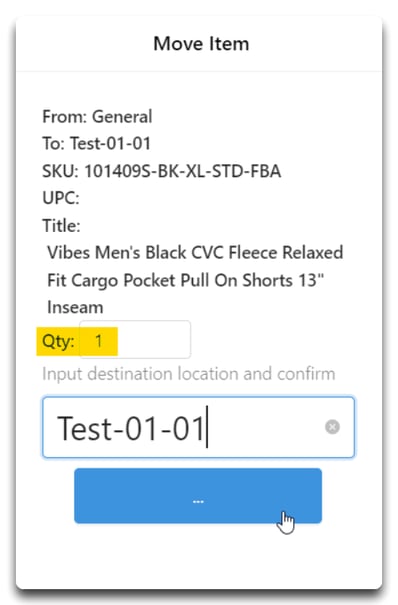Place cursor at end of Test-01-01 text
Viewport: 398px width, 605px height.
pyautogui.click(x=206, y=428)
